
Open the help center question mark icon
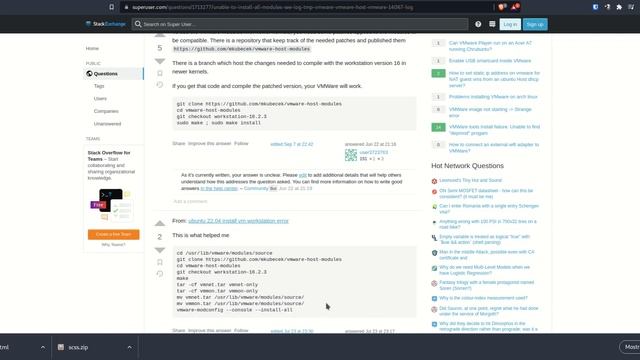coord(478,24)
